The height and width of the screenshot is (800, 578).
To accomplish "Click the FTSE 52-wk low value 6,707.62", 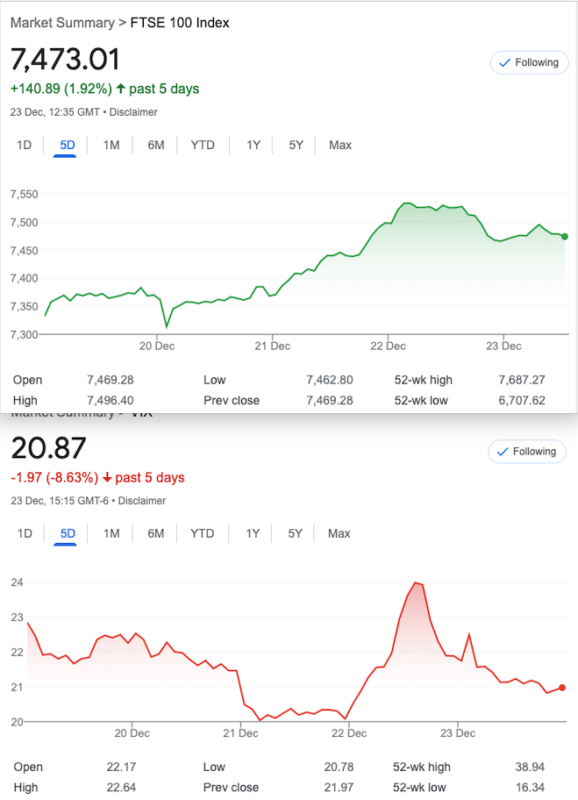I will tap(522, 401).
